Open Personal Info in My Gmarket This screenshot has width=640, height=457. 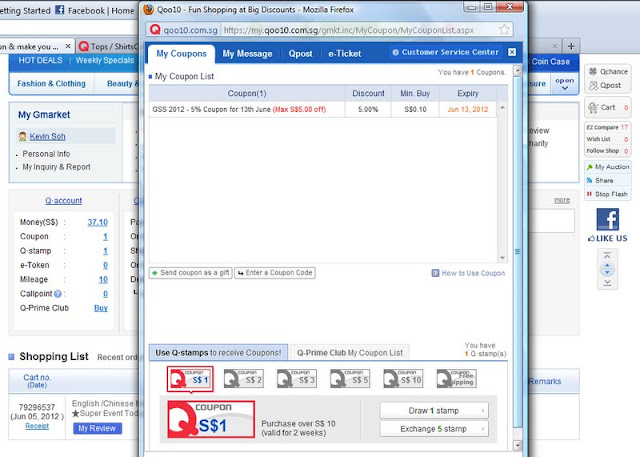(46, 154)
